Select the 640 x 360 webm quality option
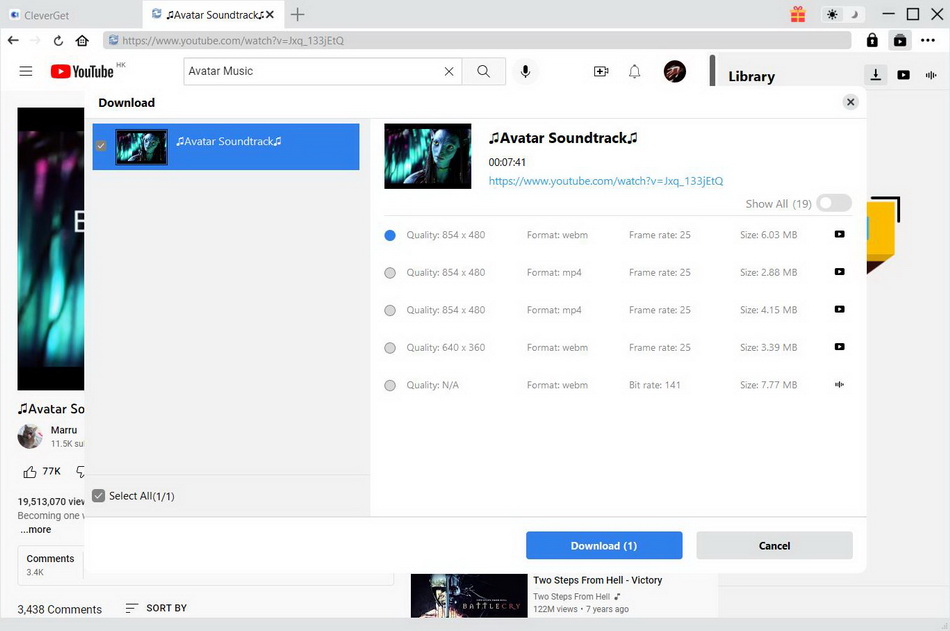Screen dimensions: 950x631 [x=390, y=348]
